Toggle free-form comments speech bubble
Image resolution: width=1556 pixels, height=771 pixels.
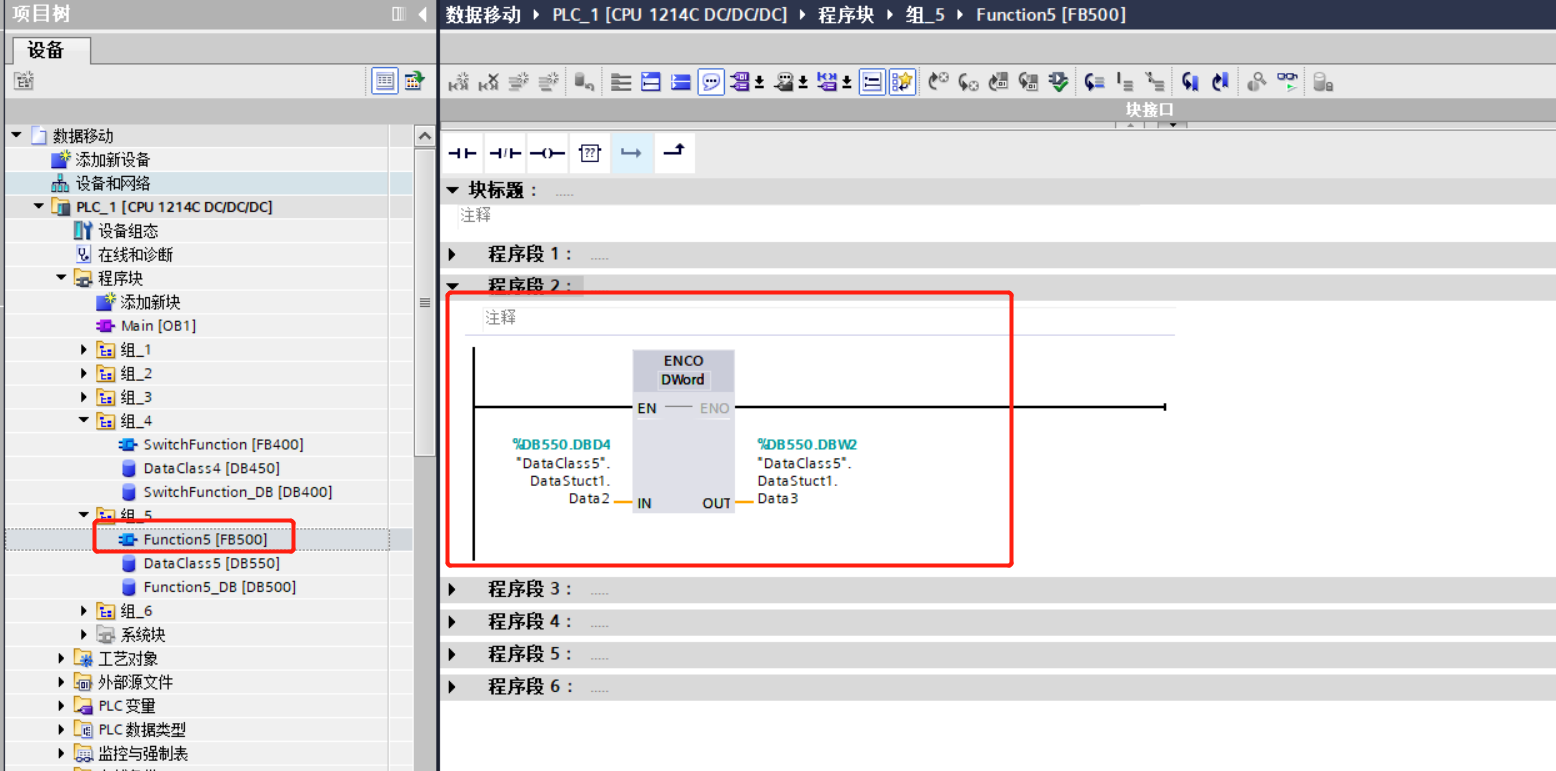tap(711, 82)
